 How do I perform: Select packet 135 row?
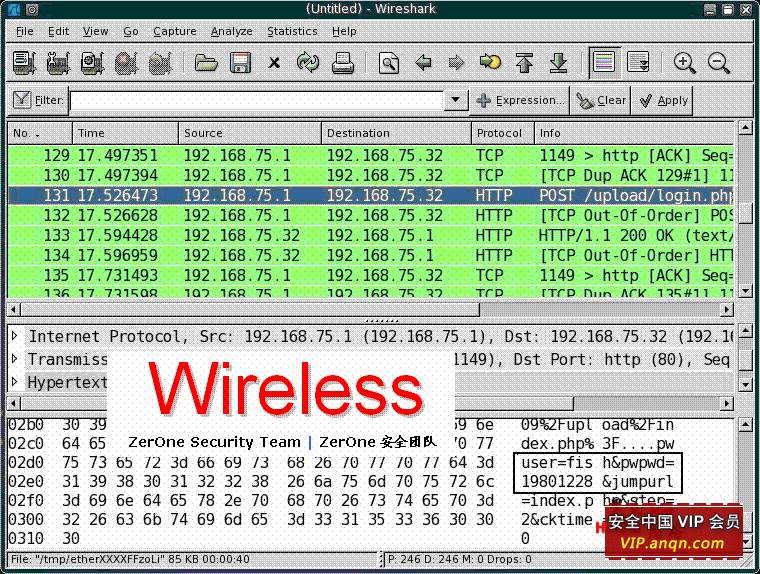[x=371, y=275]
